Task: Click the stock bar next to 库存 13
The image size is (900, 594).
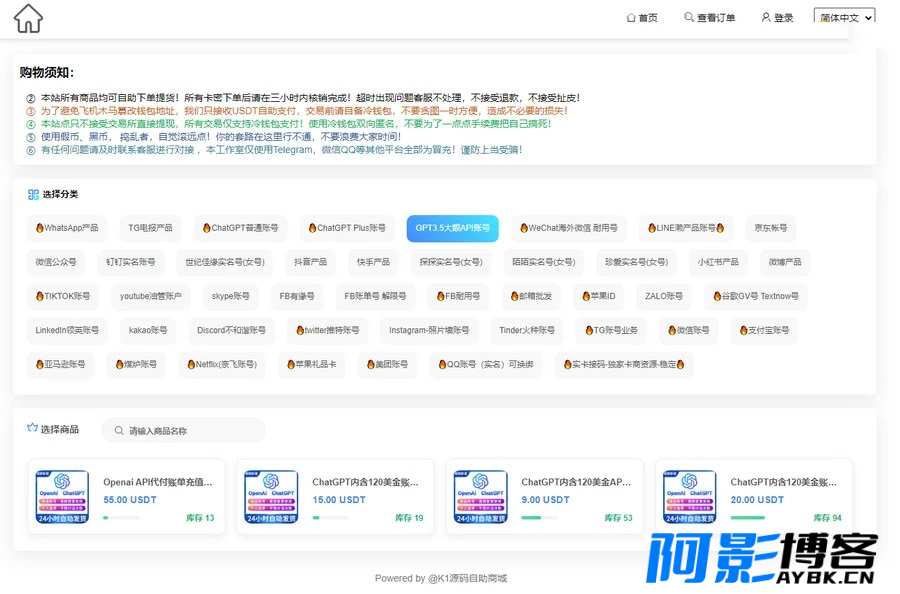Action: [121, 518]
